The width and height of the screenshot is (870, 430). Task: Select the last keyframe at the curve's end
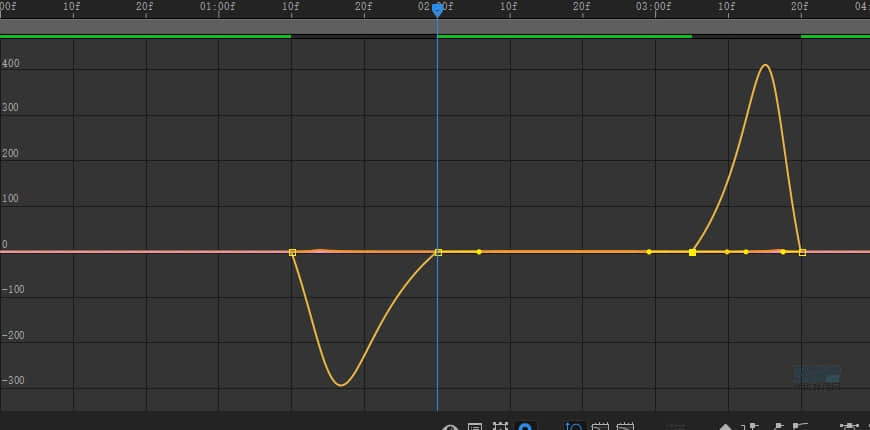coord(802,252)
